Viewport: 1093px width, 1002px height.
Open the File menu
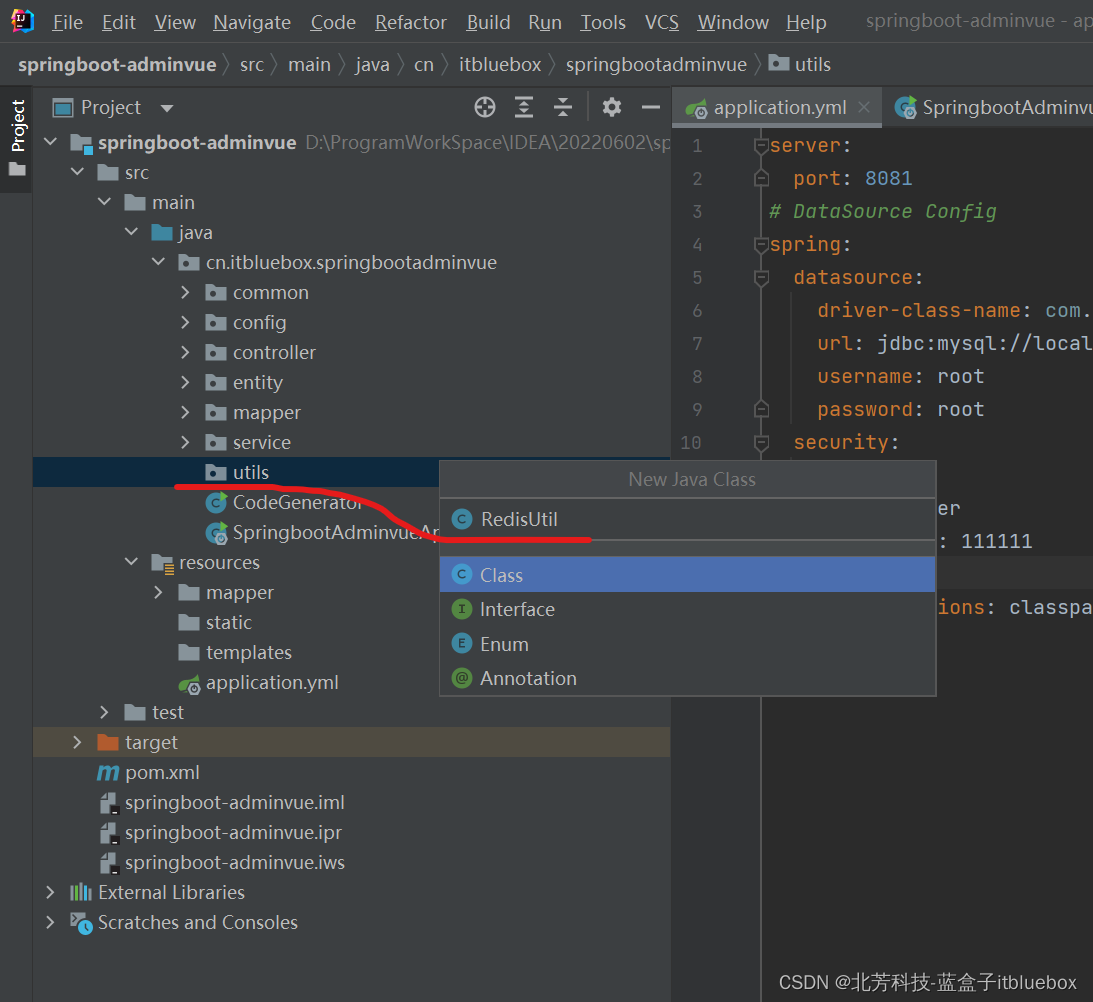(68, 22)
